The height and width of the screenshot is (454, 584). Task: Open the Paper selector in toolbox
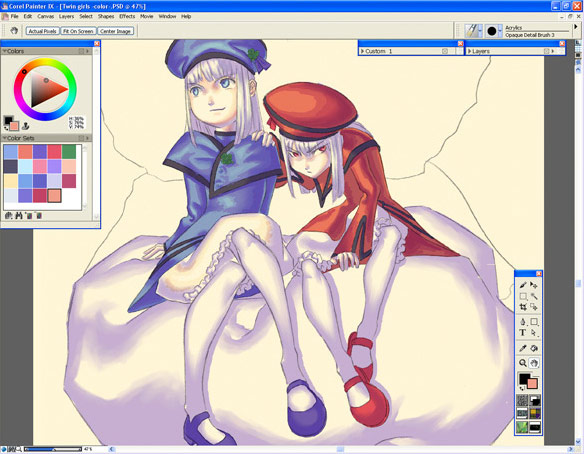point(522,400)
